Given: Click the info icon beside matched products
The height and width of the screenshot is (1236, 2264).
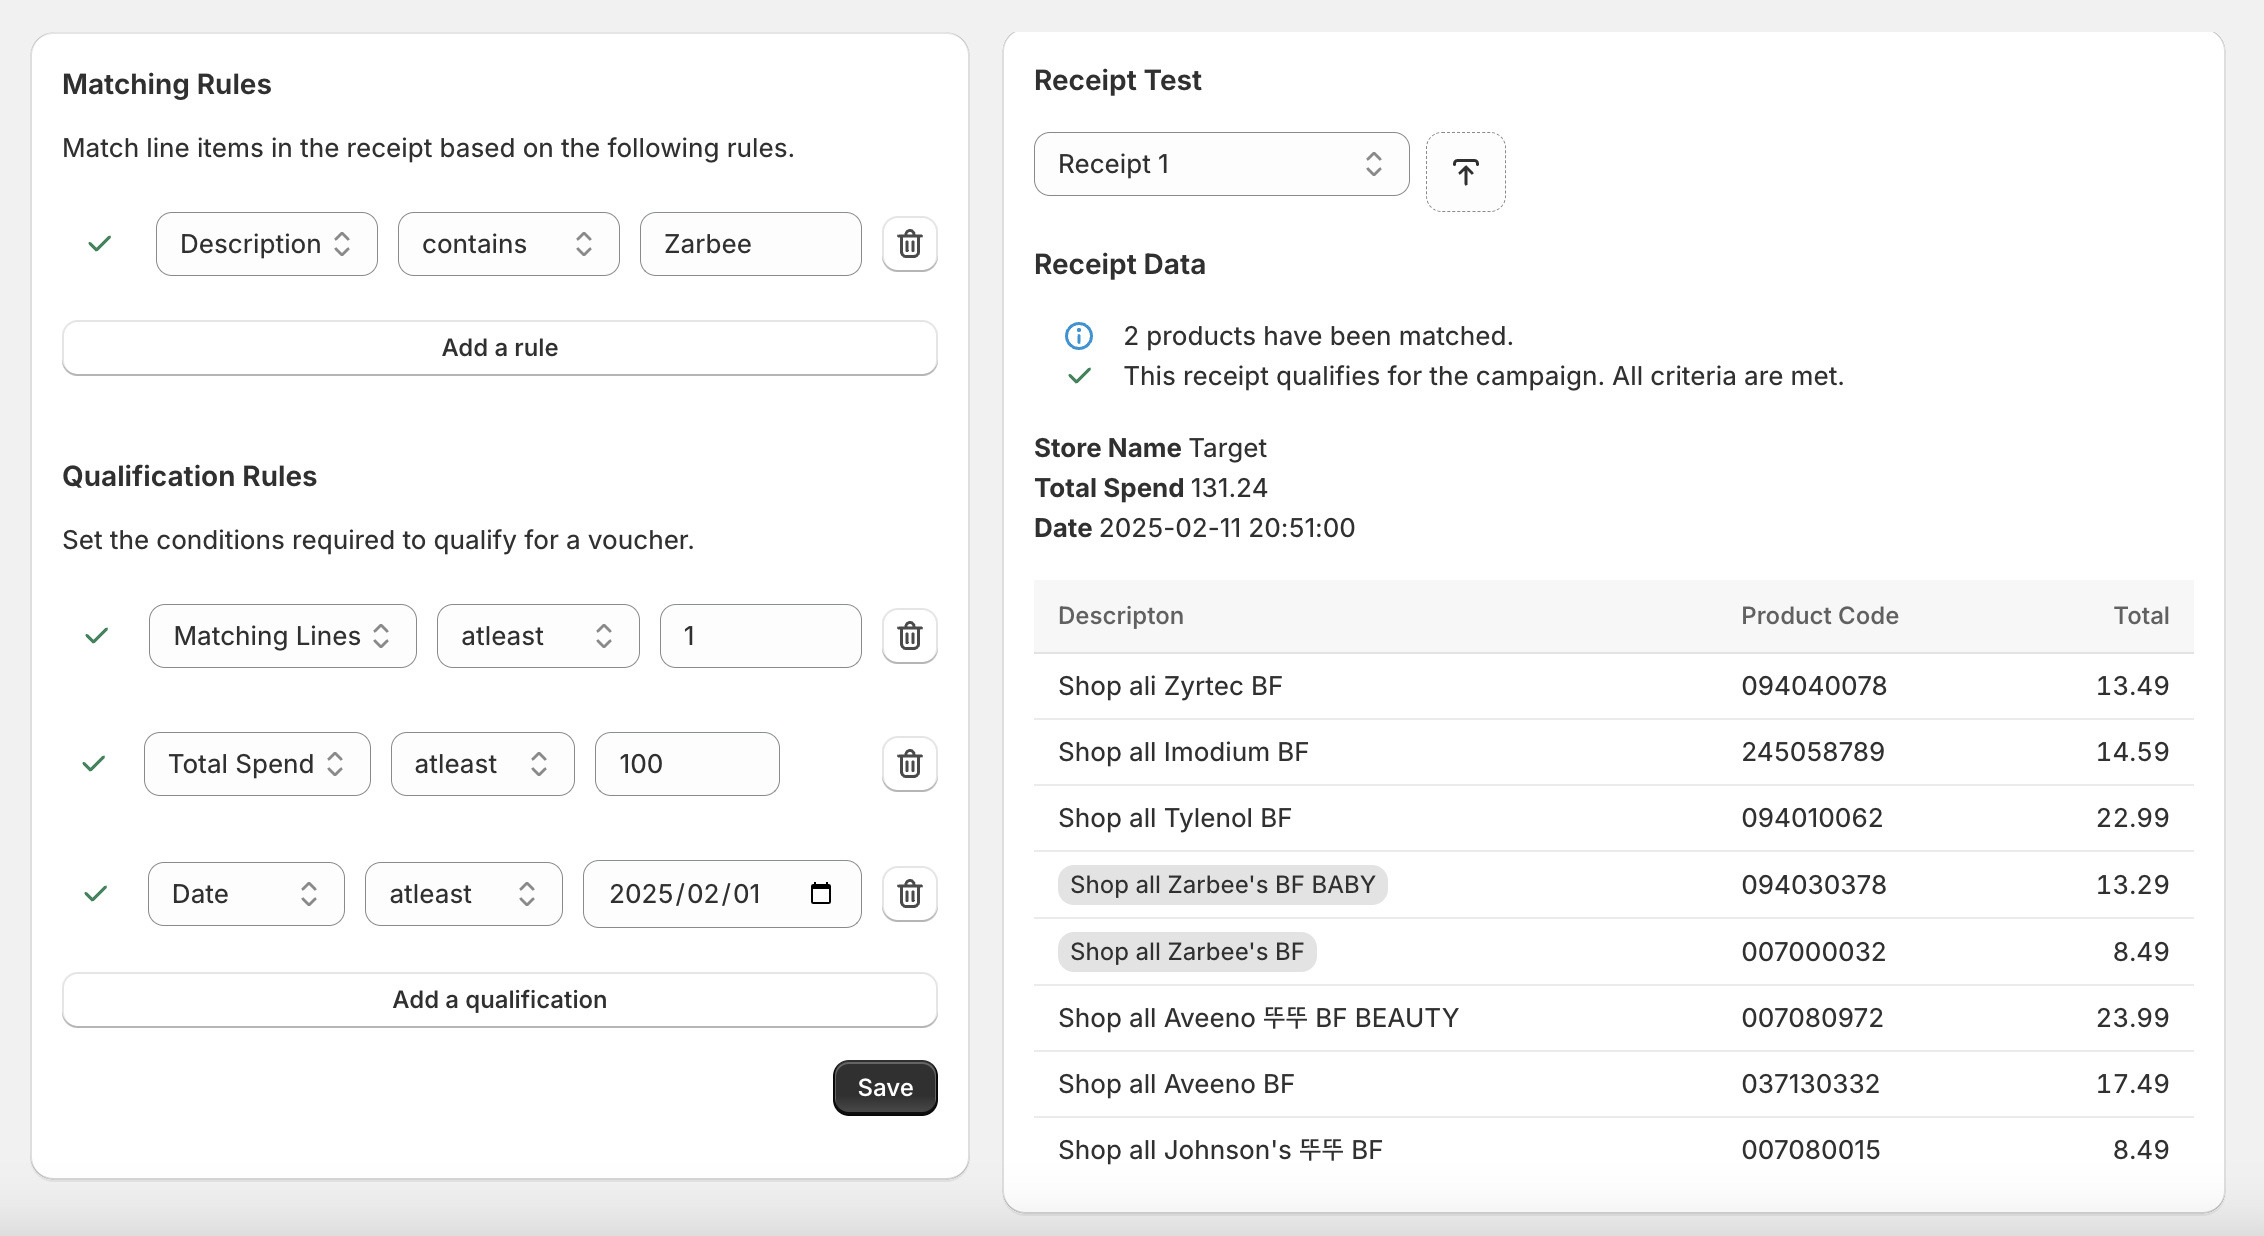Looking at the screenshot, I should pos(1079,336).
